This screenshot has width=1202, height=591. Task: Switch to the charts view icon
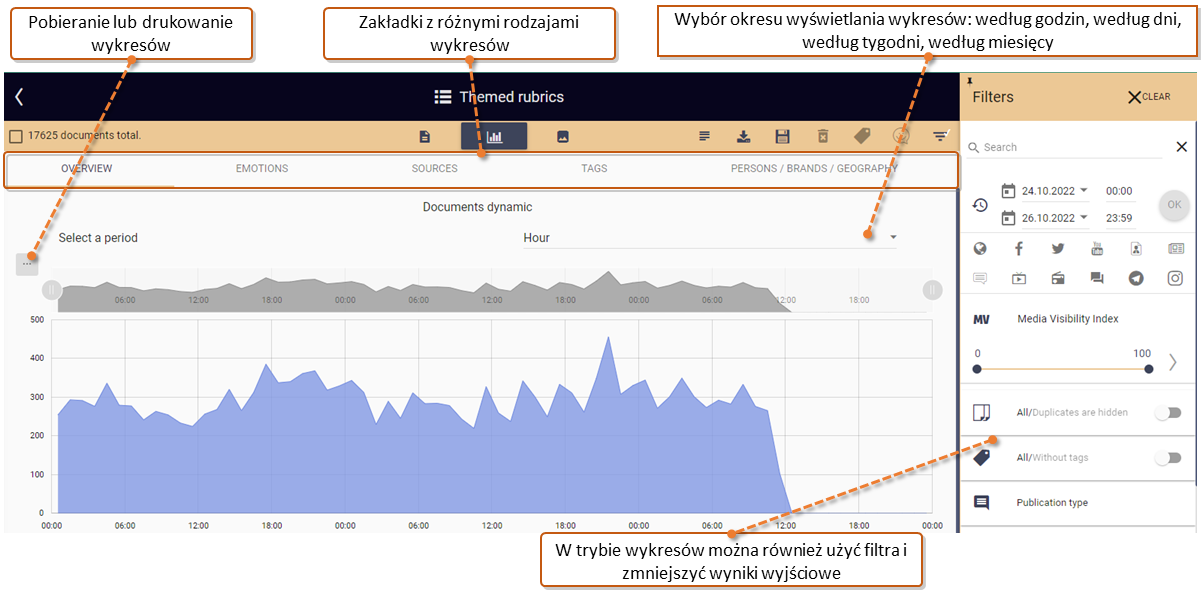pyautogui.click(x=494, y=136)
